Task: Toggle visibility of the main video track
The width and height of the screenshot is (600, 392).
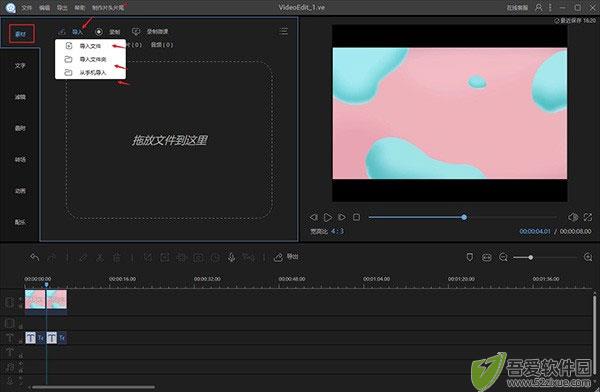Action: point(20,299)
